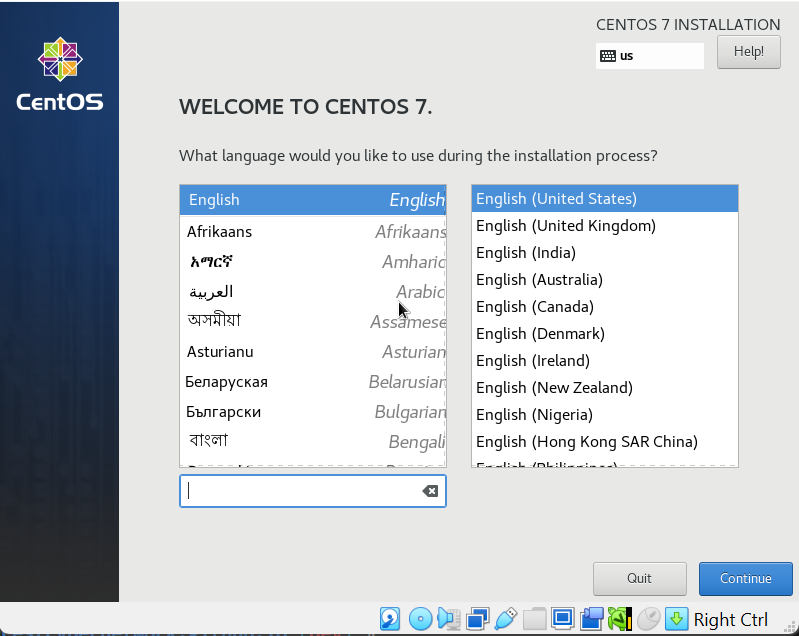Select the Belarusian language row

313,382
